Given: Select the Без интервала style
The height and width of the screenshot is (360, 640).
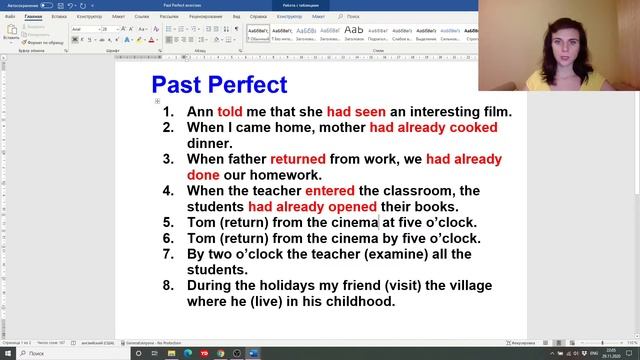Looking at the screenshot, I should pos(282,33).
